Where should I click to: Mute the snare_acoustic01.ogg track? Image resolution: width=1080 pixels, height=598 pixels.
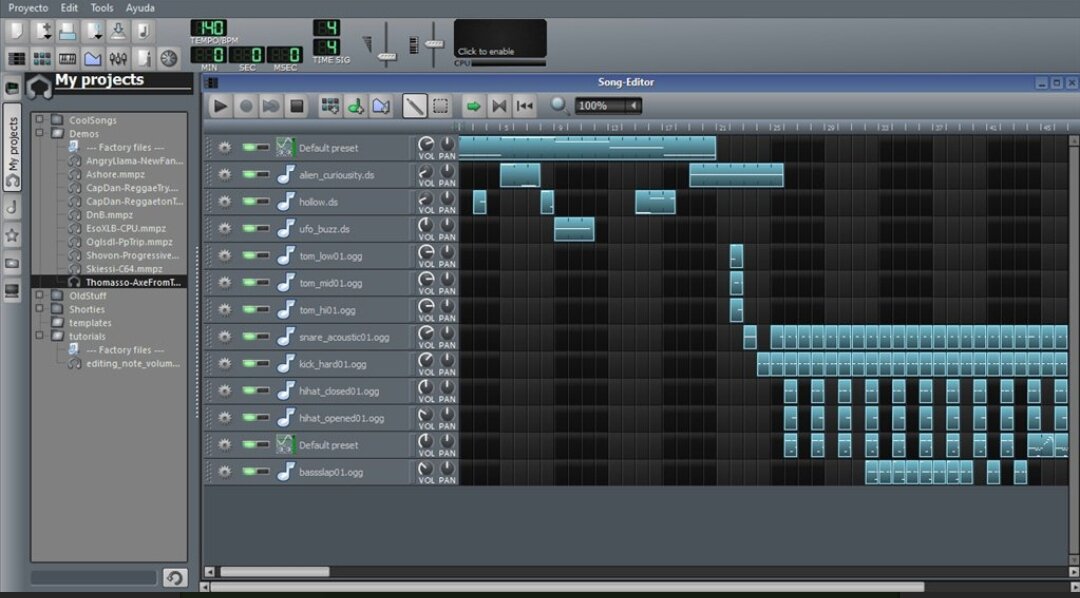click(x=249, y=337)
